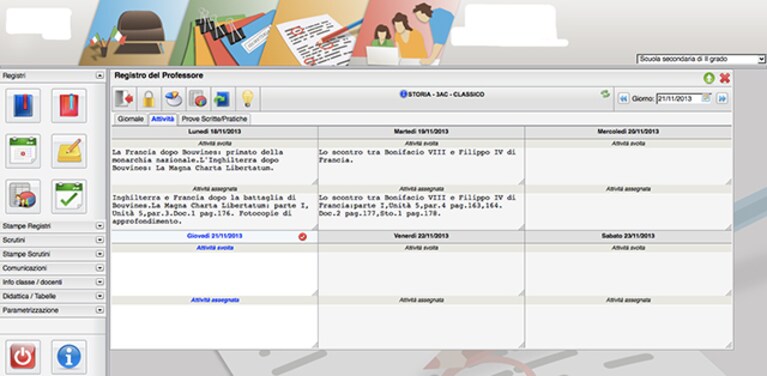Click Tuesday's Attività svolta text on Bonifacio VIII

pyautogui.click(x=421, y=166)
